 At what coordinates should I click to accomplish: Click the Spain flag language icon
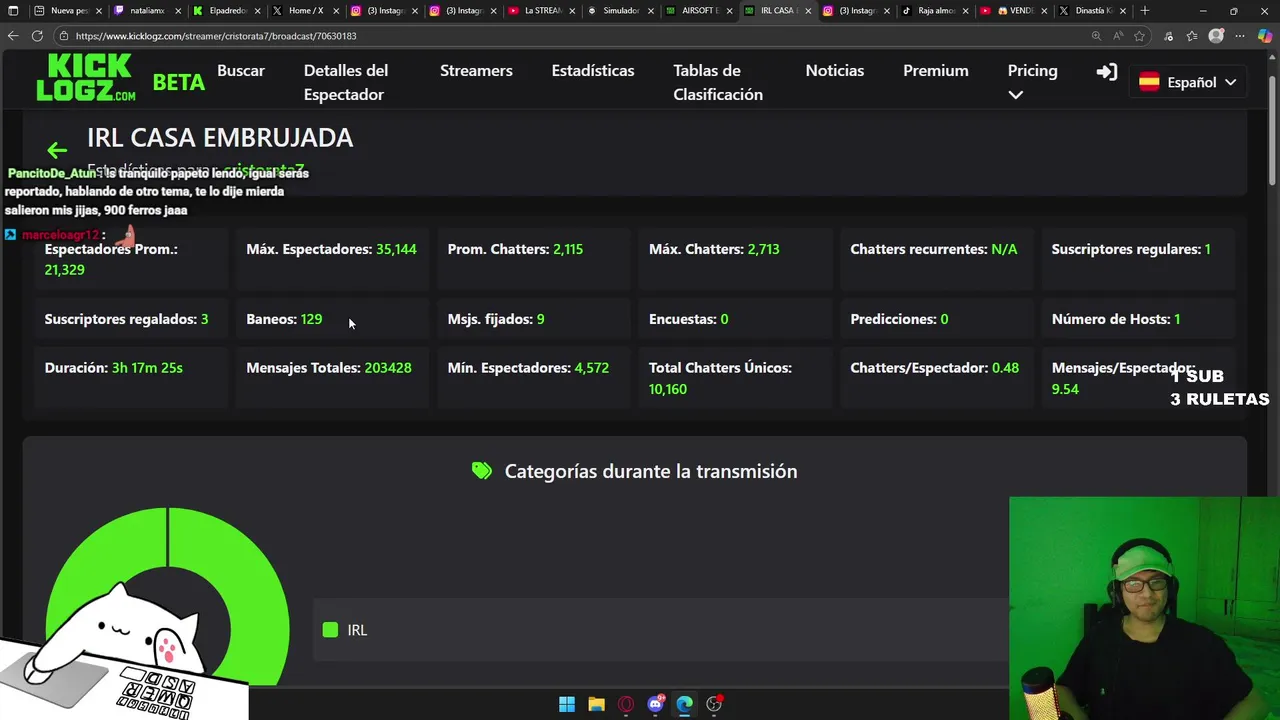1149,82
